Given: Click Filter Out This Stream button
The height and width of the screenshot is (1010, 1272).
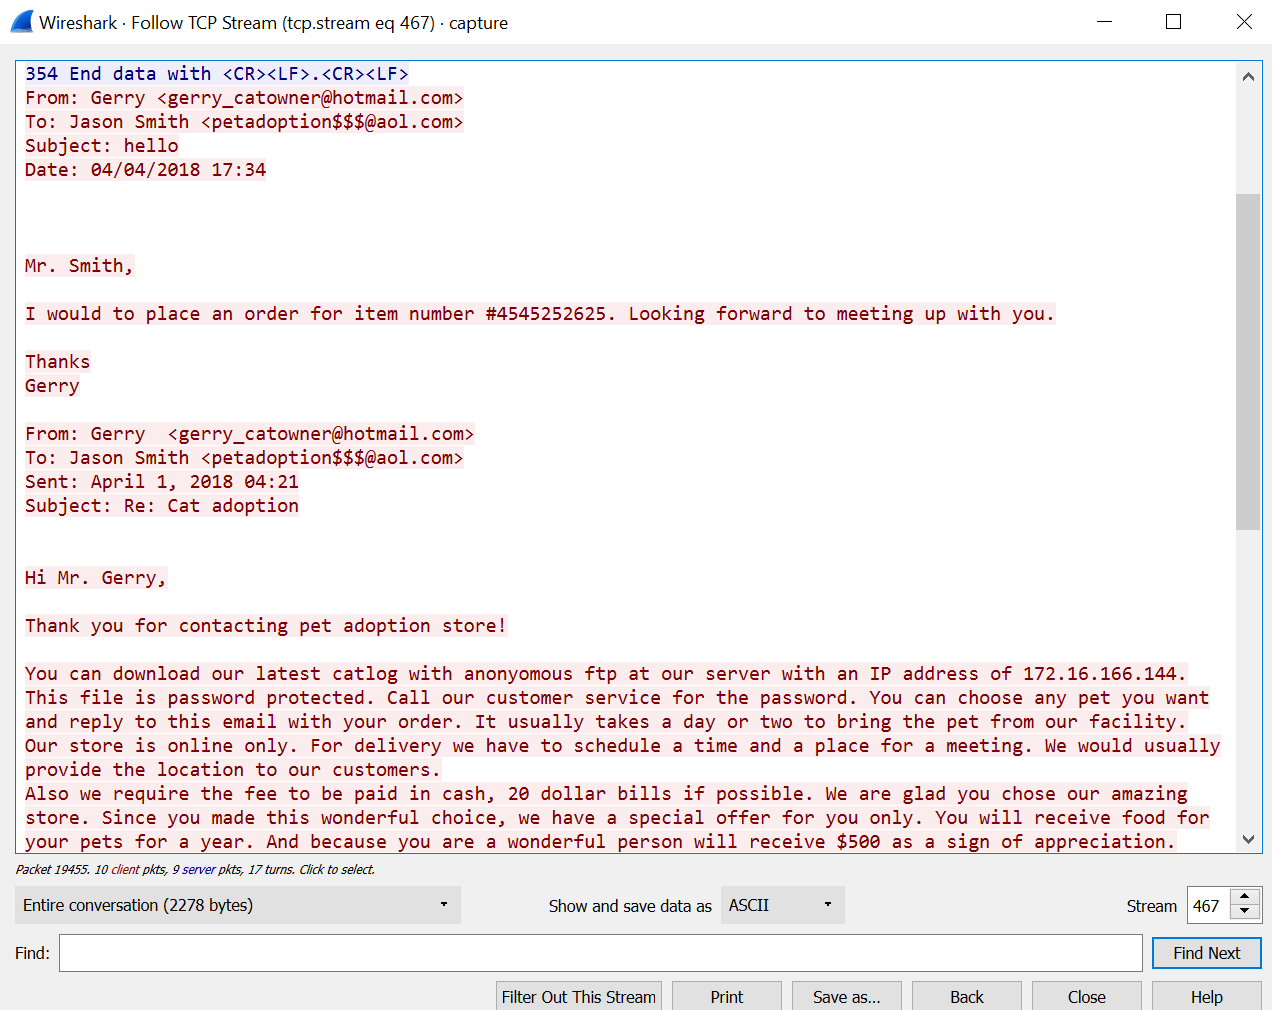Looking at the screenshot, I should click(579, 996).
